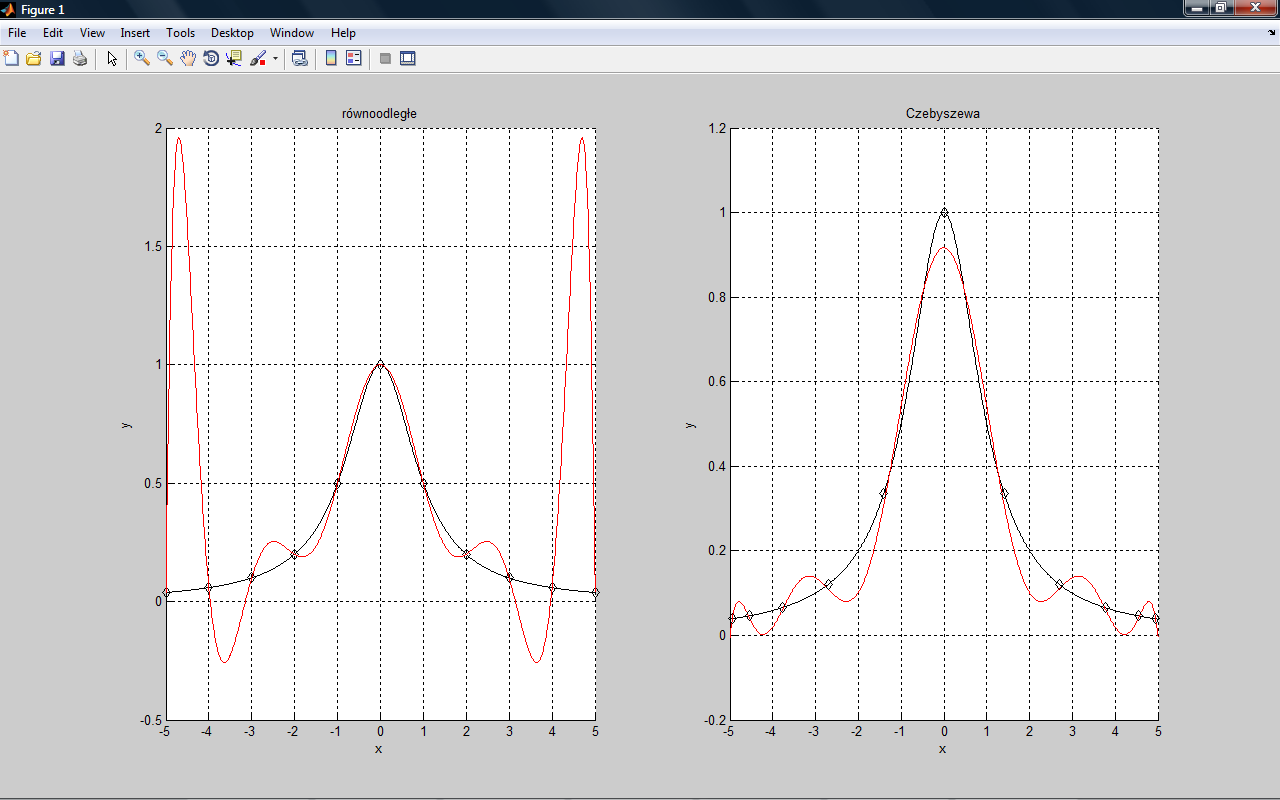Activate the Rotate 3D tool
The width and height of the screenshot is (1280, 800).
pyautogui.click(x=211, y=59)
